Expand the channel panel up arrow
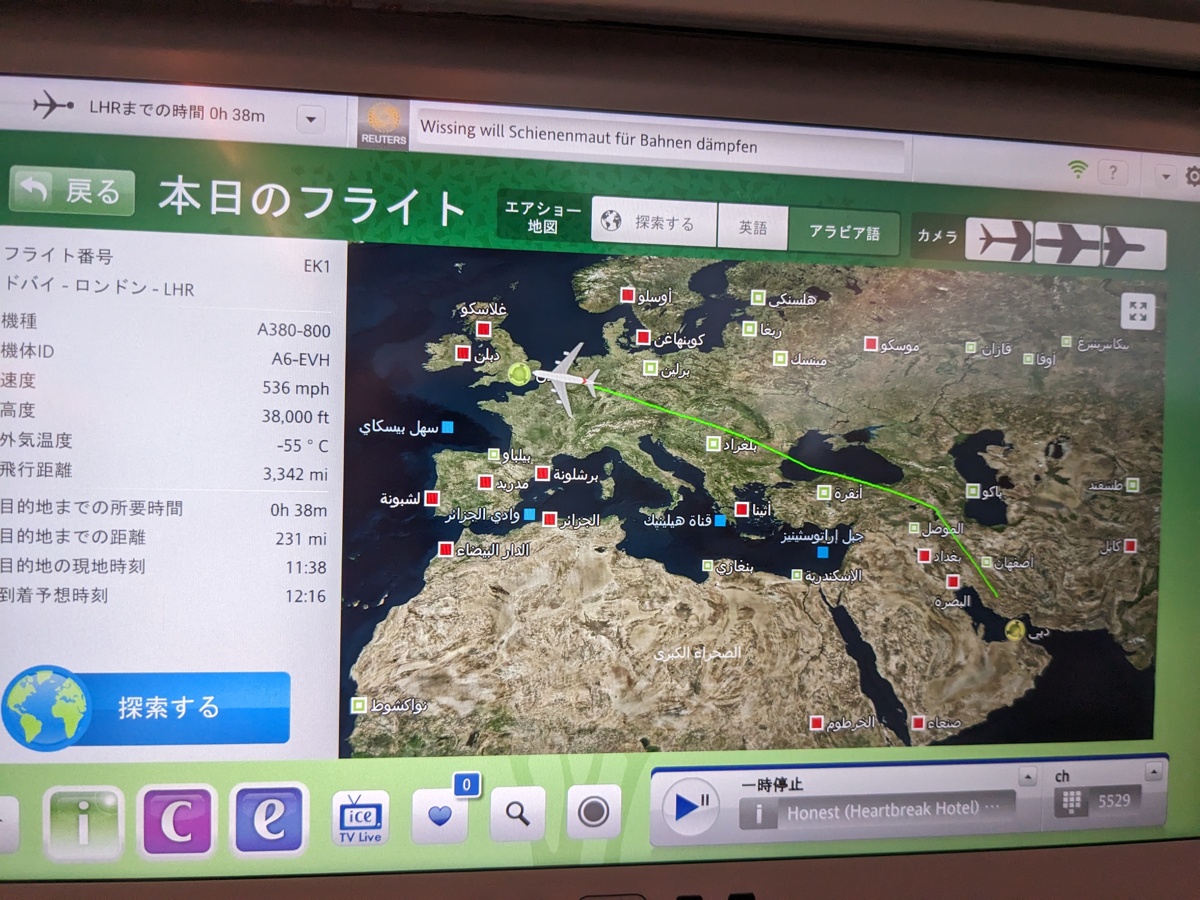 coord(1154,771)
